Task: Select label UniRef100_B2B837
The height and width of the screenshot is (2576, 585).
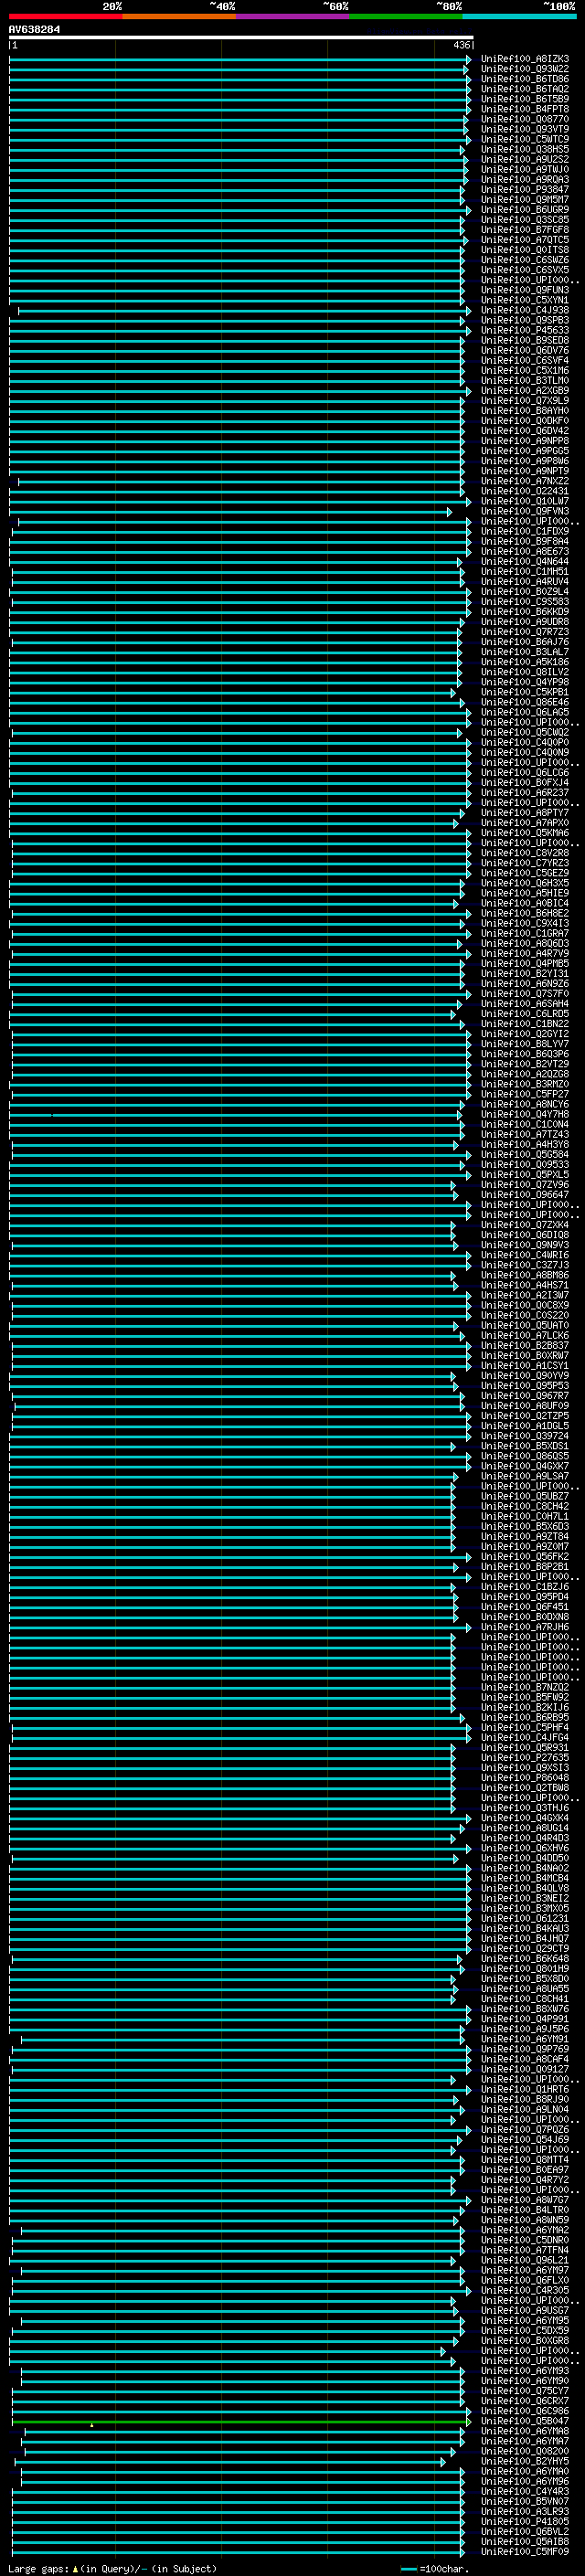Action: [x=525, y=1345]
